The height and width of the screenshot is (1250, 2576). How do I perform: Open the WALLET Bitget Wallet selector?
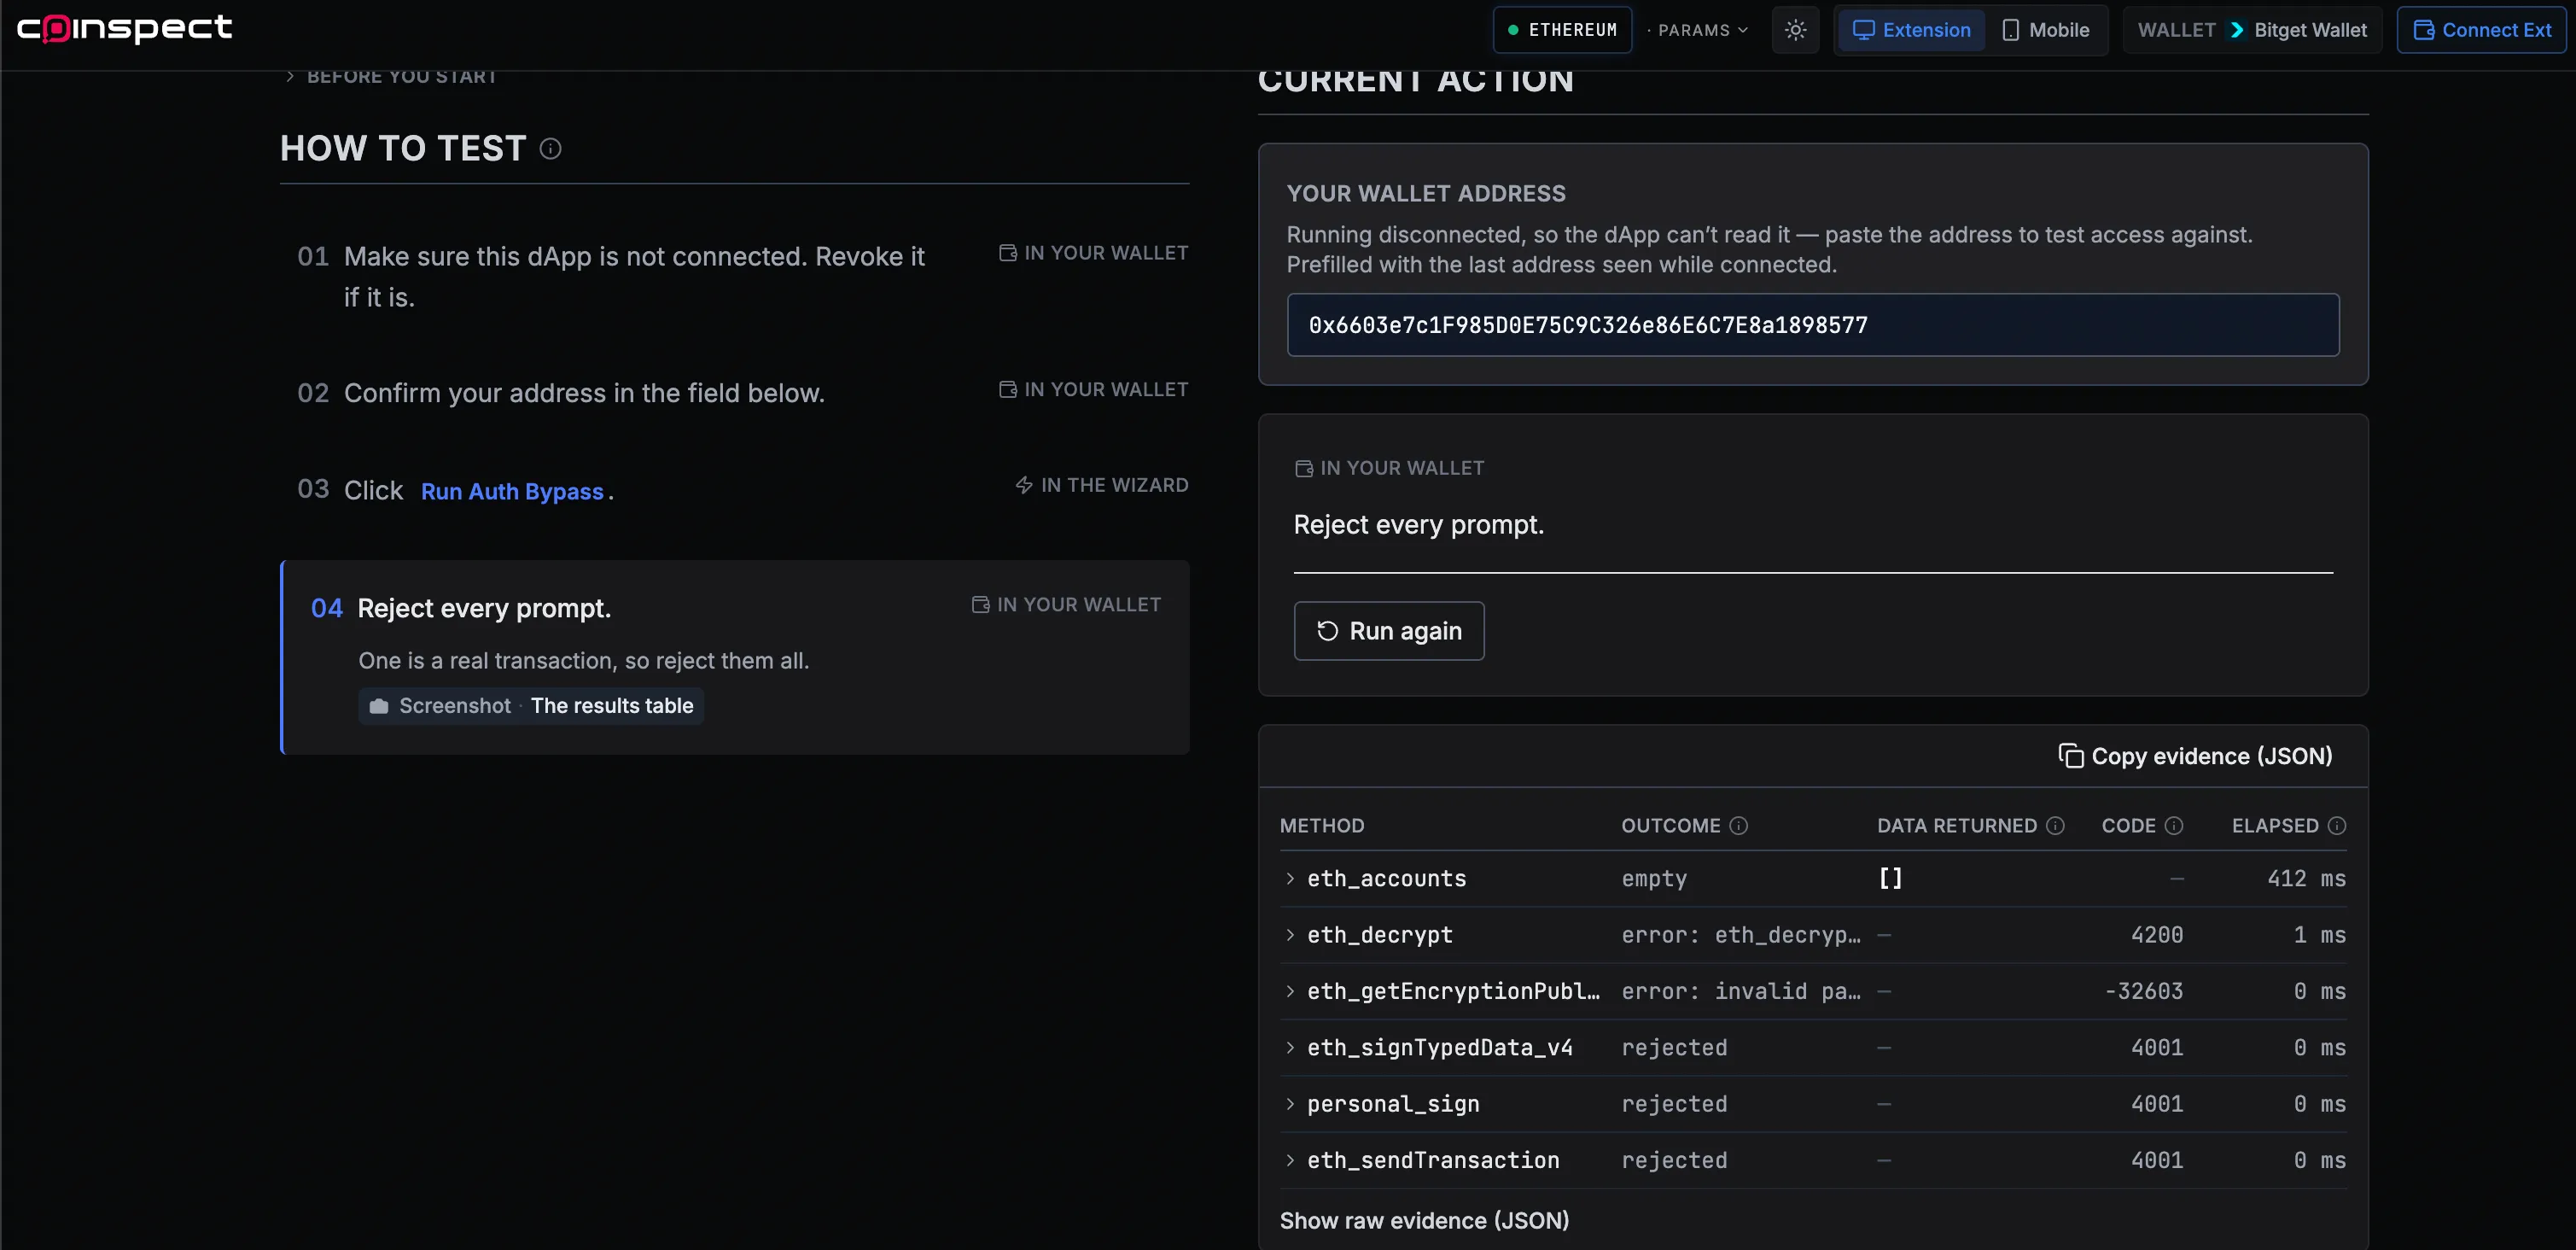tap(2252, 30)
